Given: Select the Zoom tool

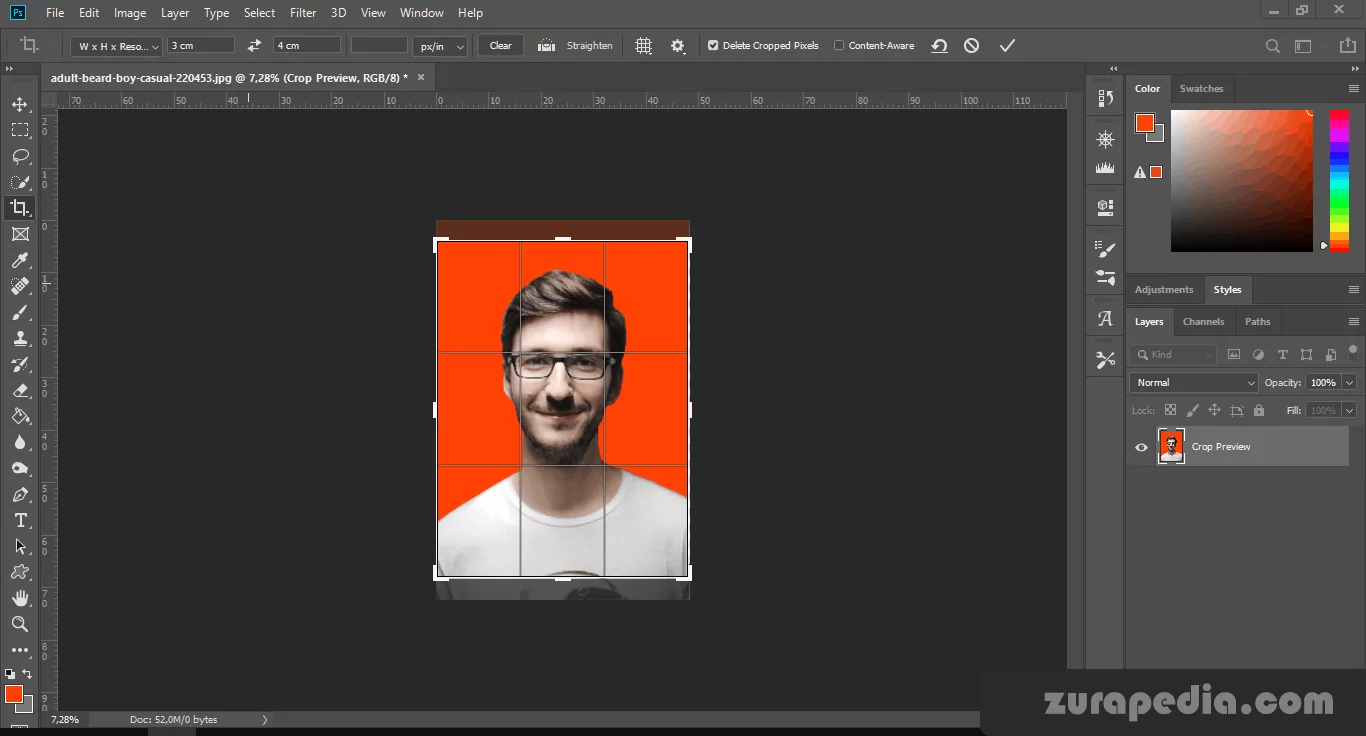Looking at the screenshot, I should coord(20,624).
